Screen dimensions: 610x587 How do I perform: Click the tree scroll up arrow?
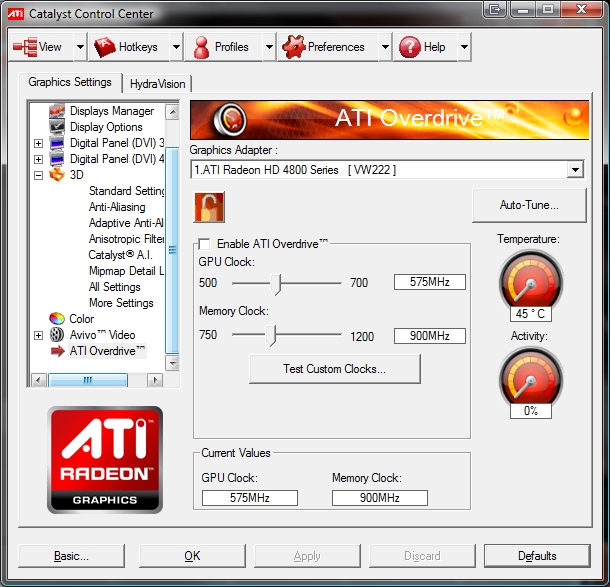click(x=172, y=112)
